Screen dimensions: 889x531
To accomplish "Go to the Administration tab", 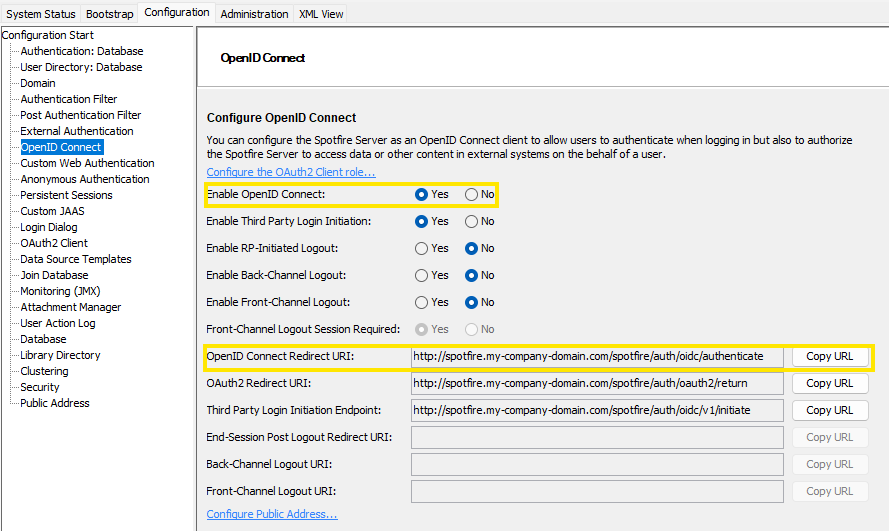I will click(254, 14).
